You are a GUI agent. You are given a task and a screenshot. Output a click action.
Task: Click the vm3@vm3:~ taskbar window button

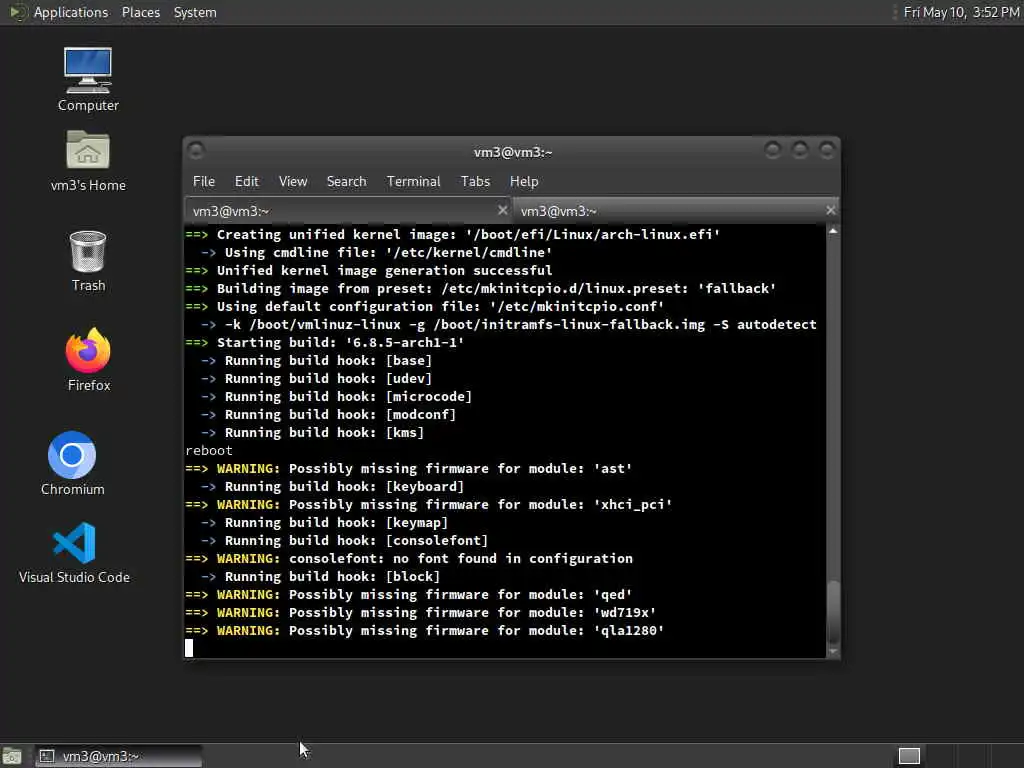click(x=119, y=756)
